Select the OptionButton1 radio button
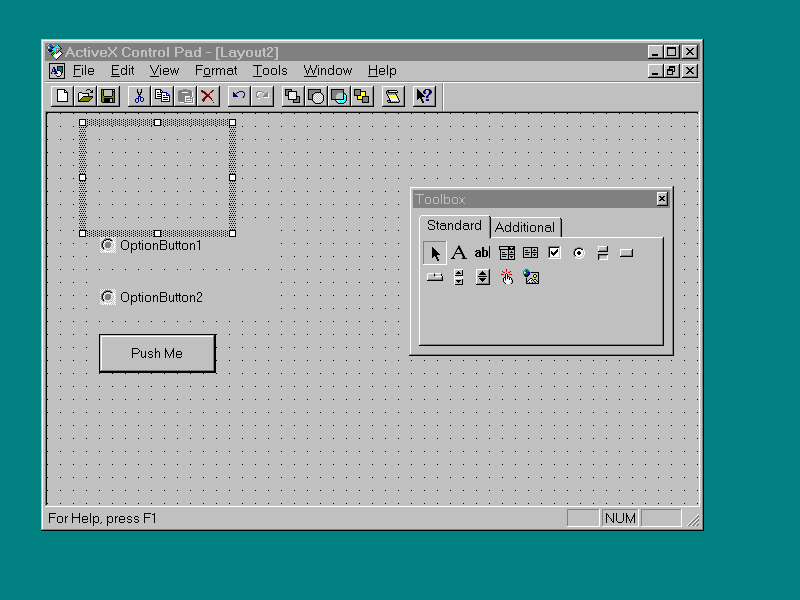800x600 pixels. [108, 245]
